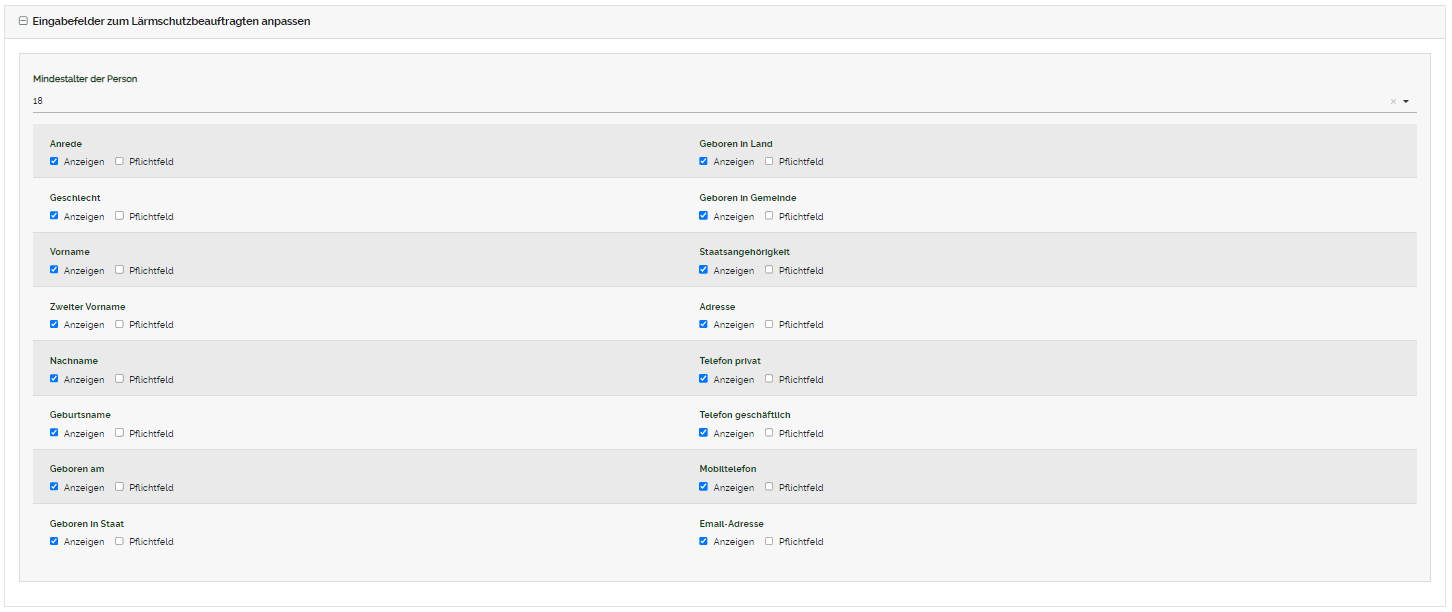Screen dimensions: 1452x612
Task: Enable Pflichtfeld for Telefon privat
Action: pyautogui.click(x=769, y=379)
